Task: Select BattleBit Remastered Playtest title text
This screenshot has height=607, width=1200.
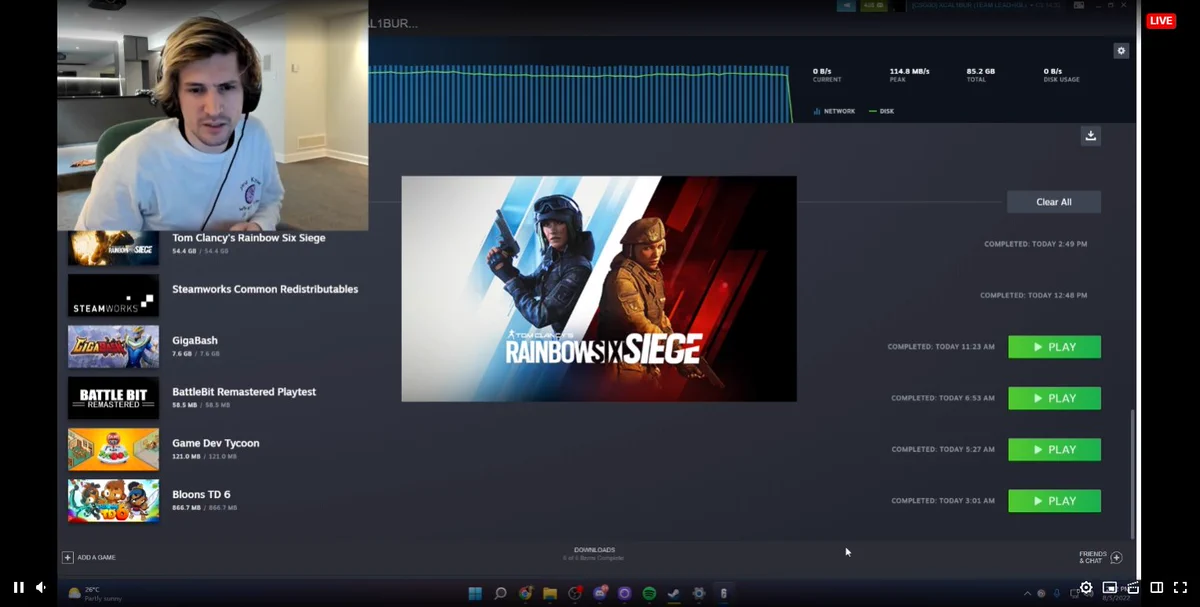Action: click(244, 392)
